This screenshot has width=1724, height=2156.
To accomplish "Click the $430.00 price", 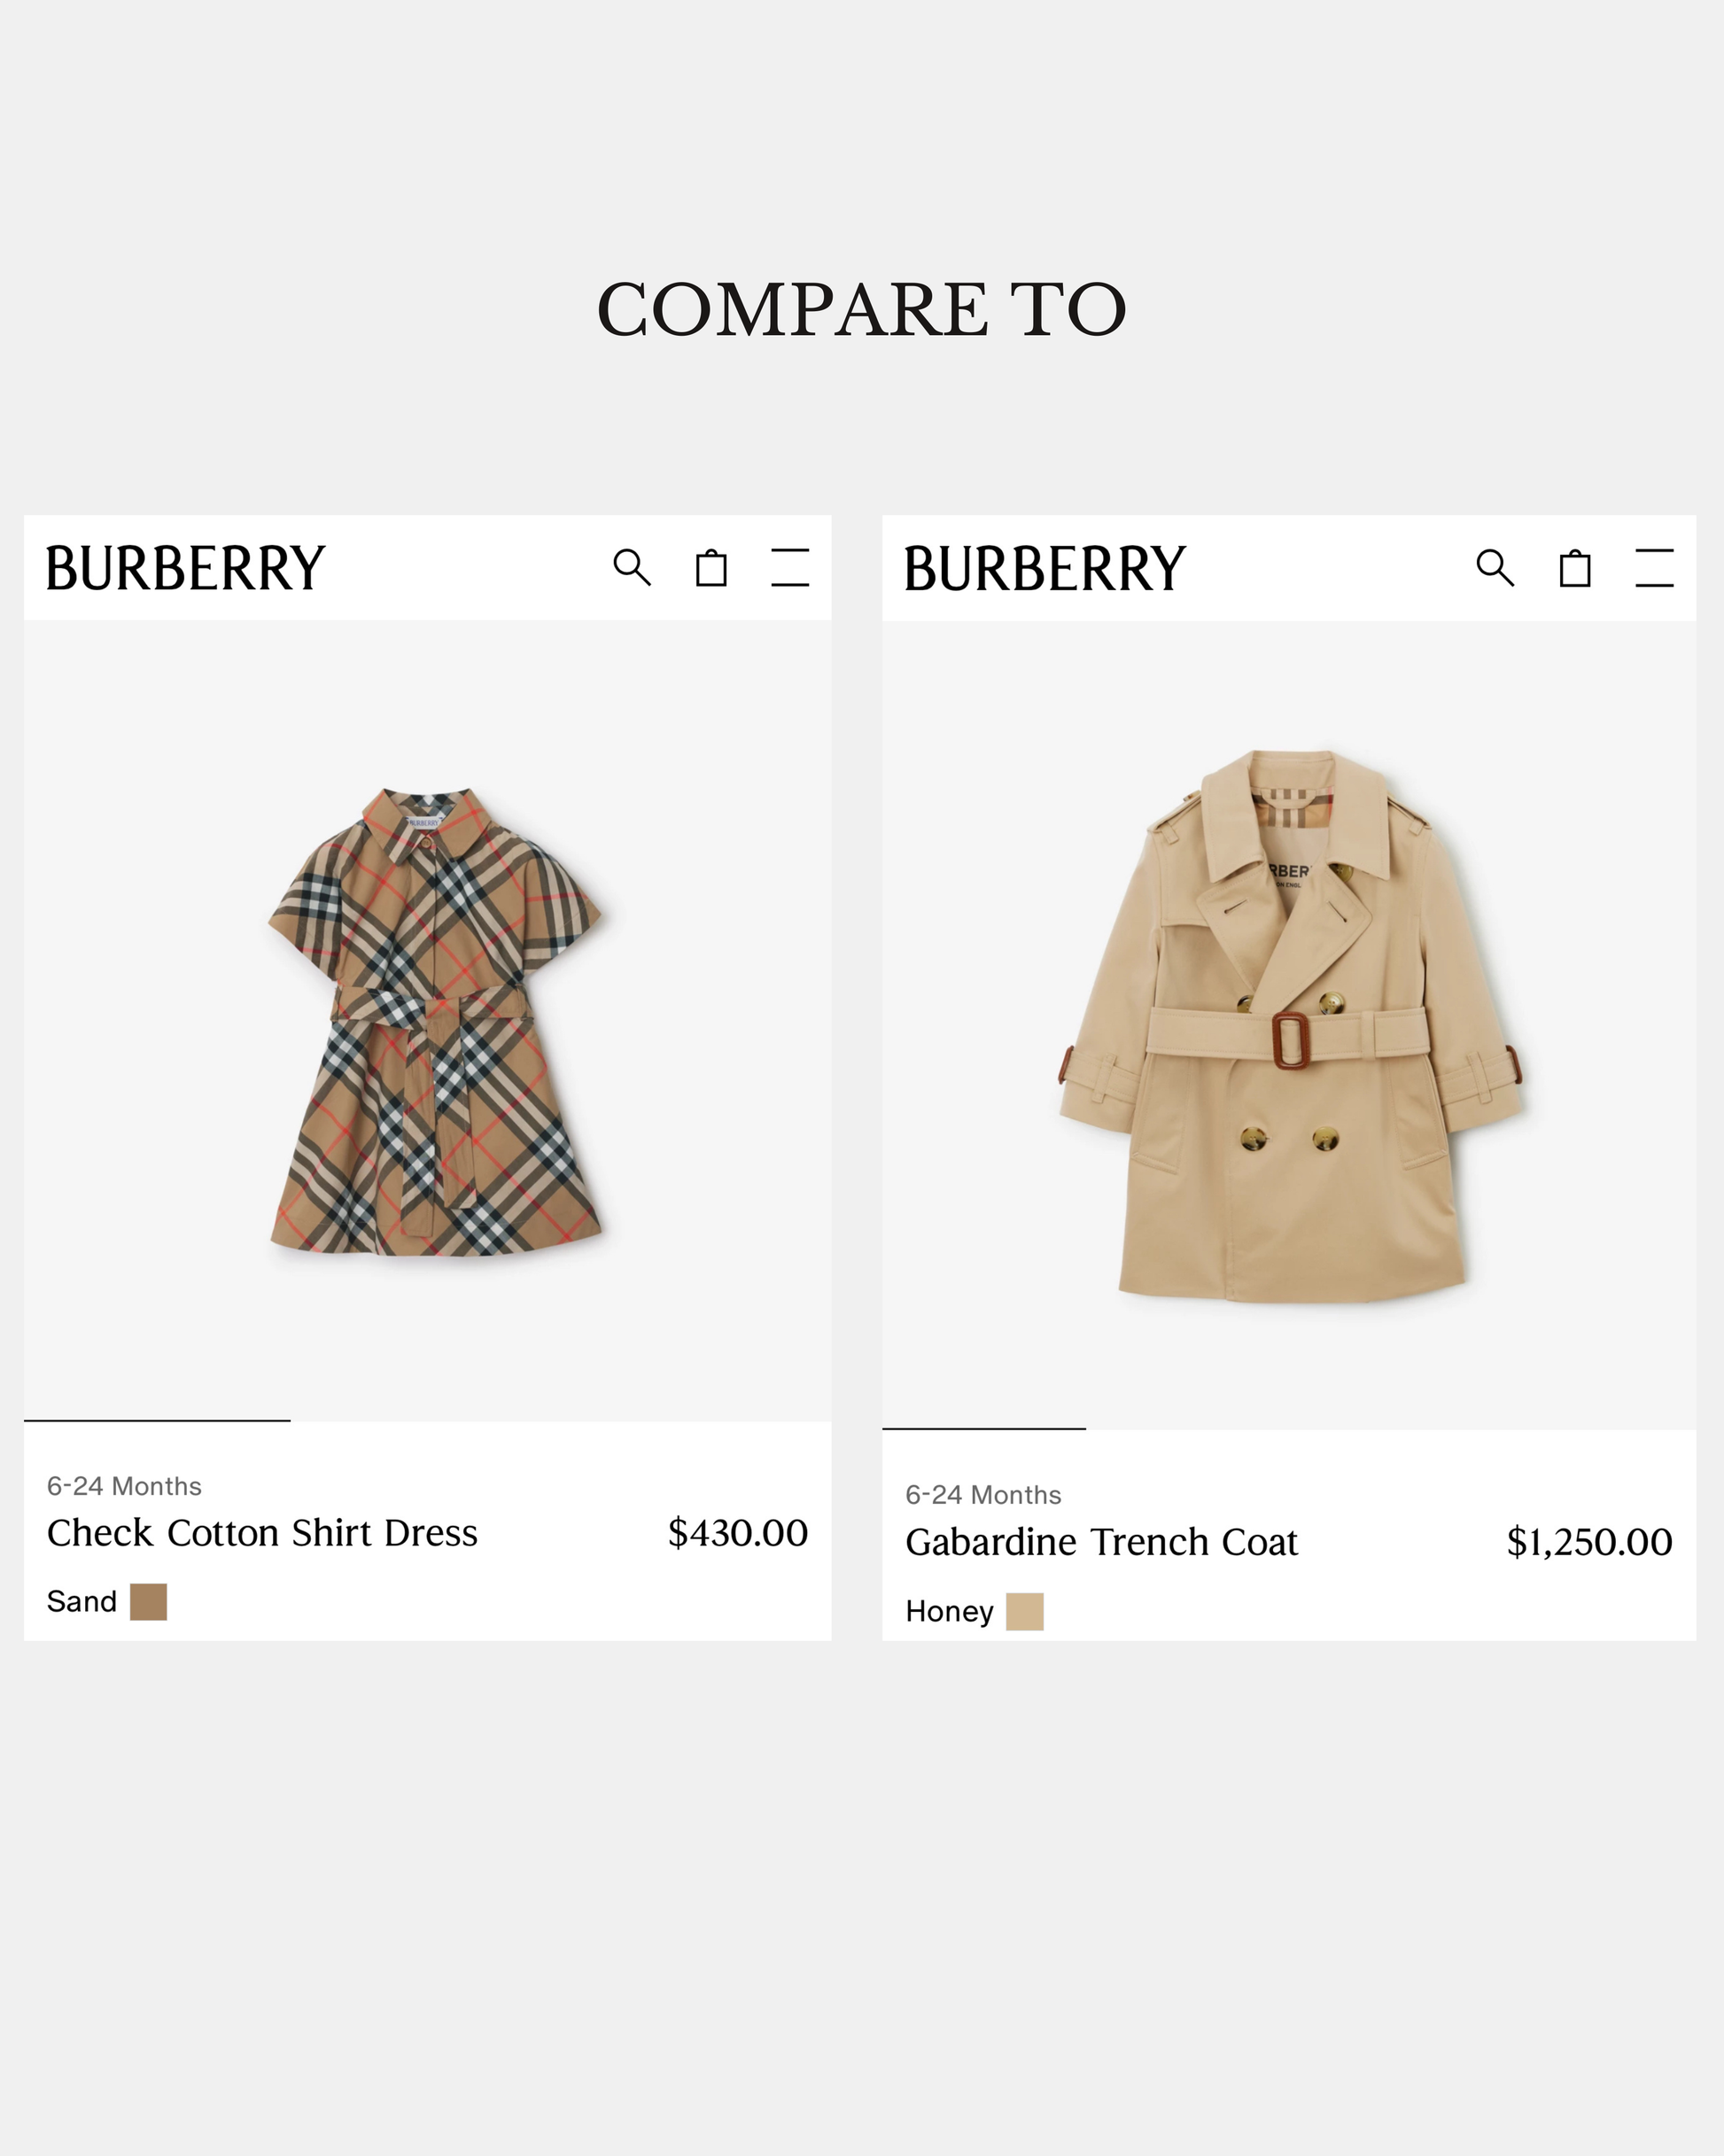I will 737,1533.
